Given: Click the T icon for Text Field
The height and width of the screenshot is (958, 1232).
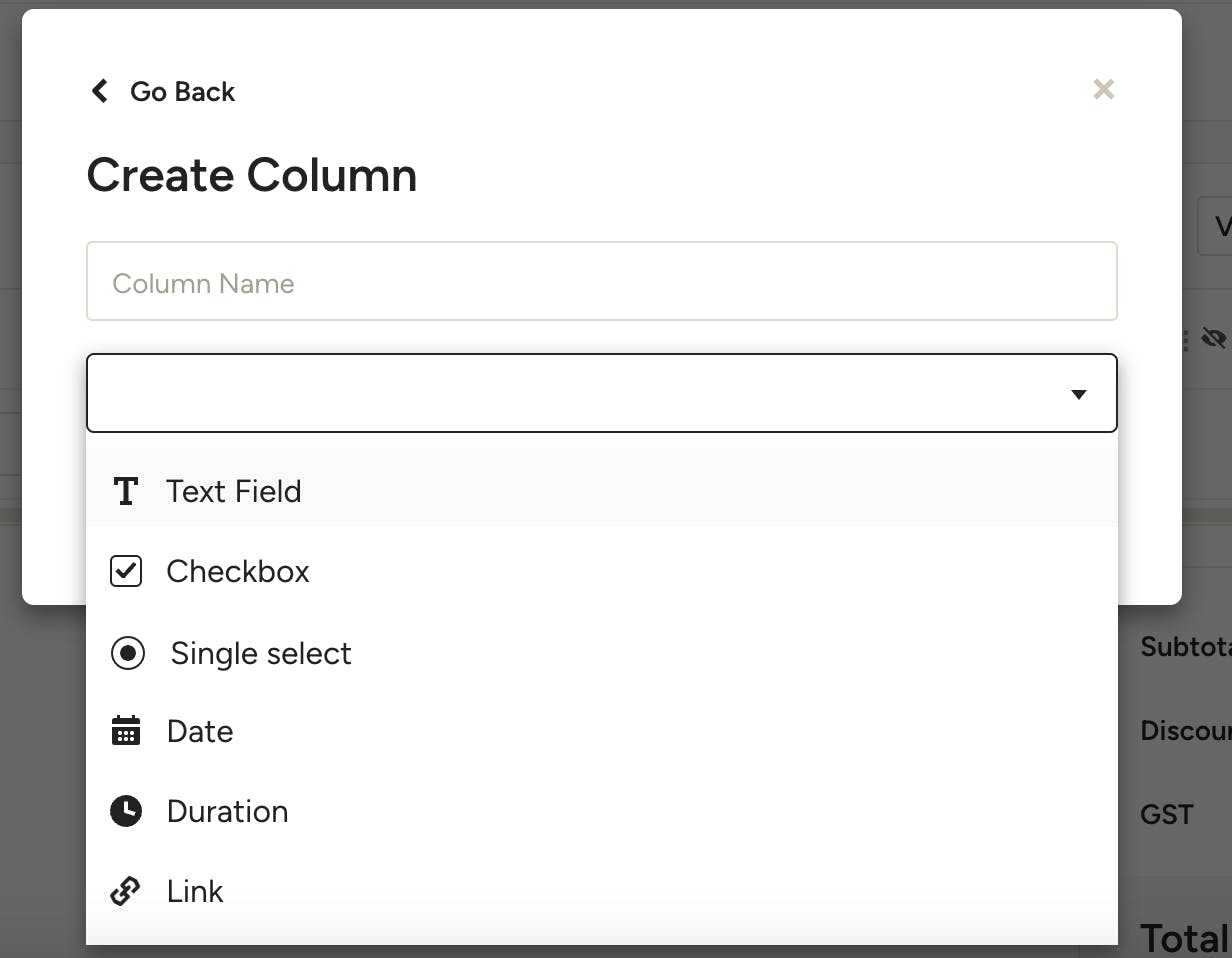Looking at the screenshot, I should pyautogui.click(x=126, y=491).
